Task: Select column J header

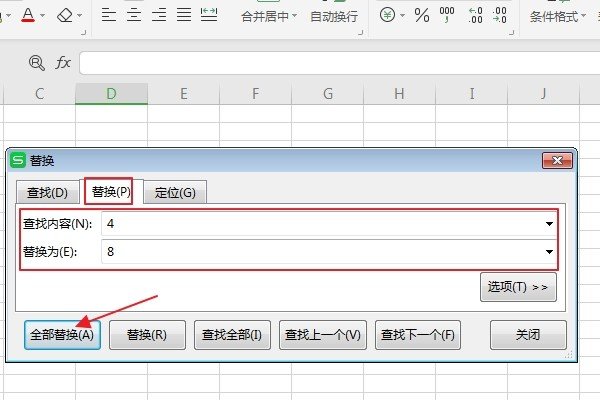Action: [543, 94]
